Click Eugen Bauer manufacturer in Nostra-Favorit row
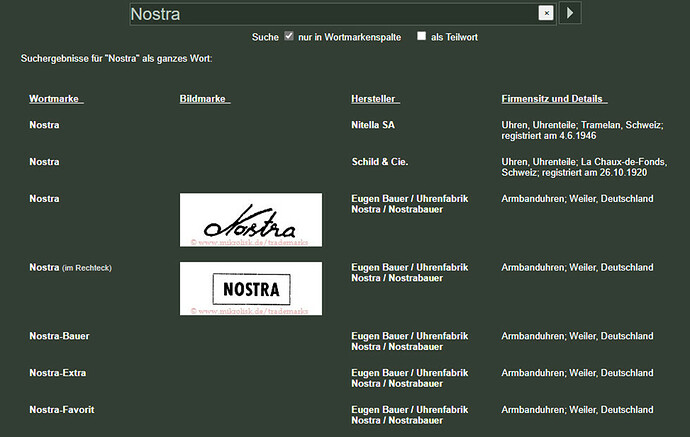The image size is (690, 437). point(410,415)
